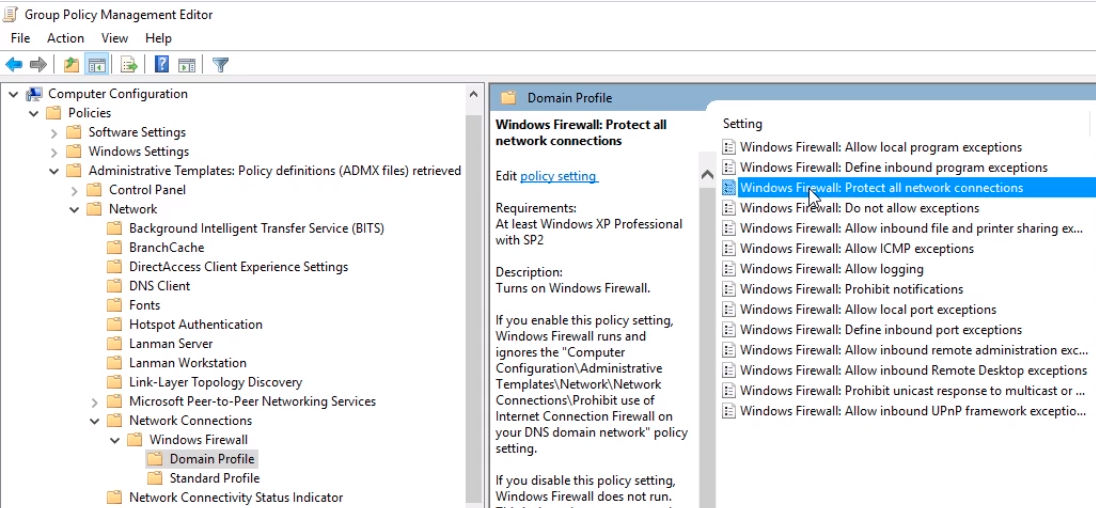Click the Export List toolbar icon
The image size is (1096, 508).
coord(129,65)
